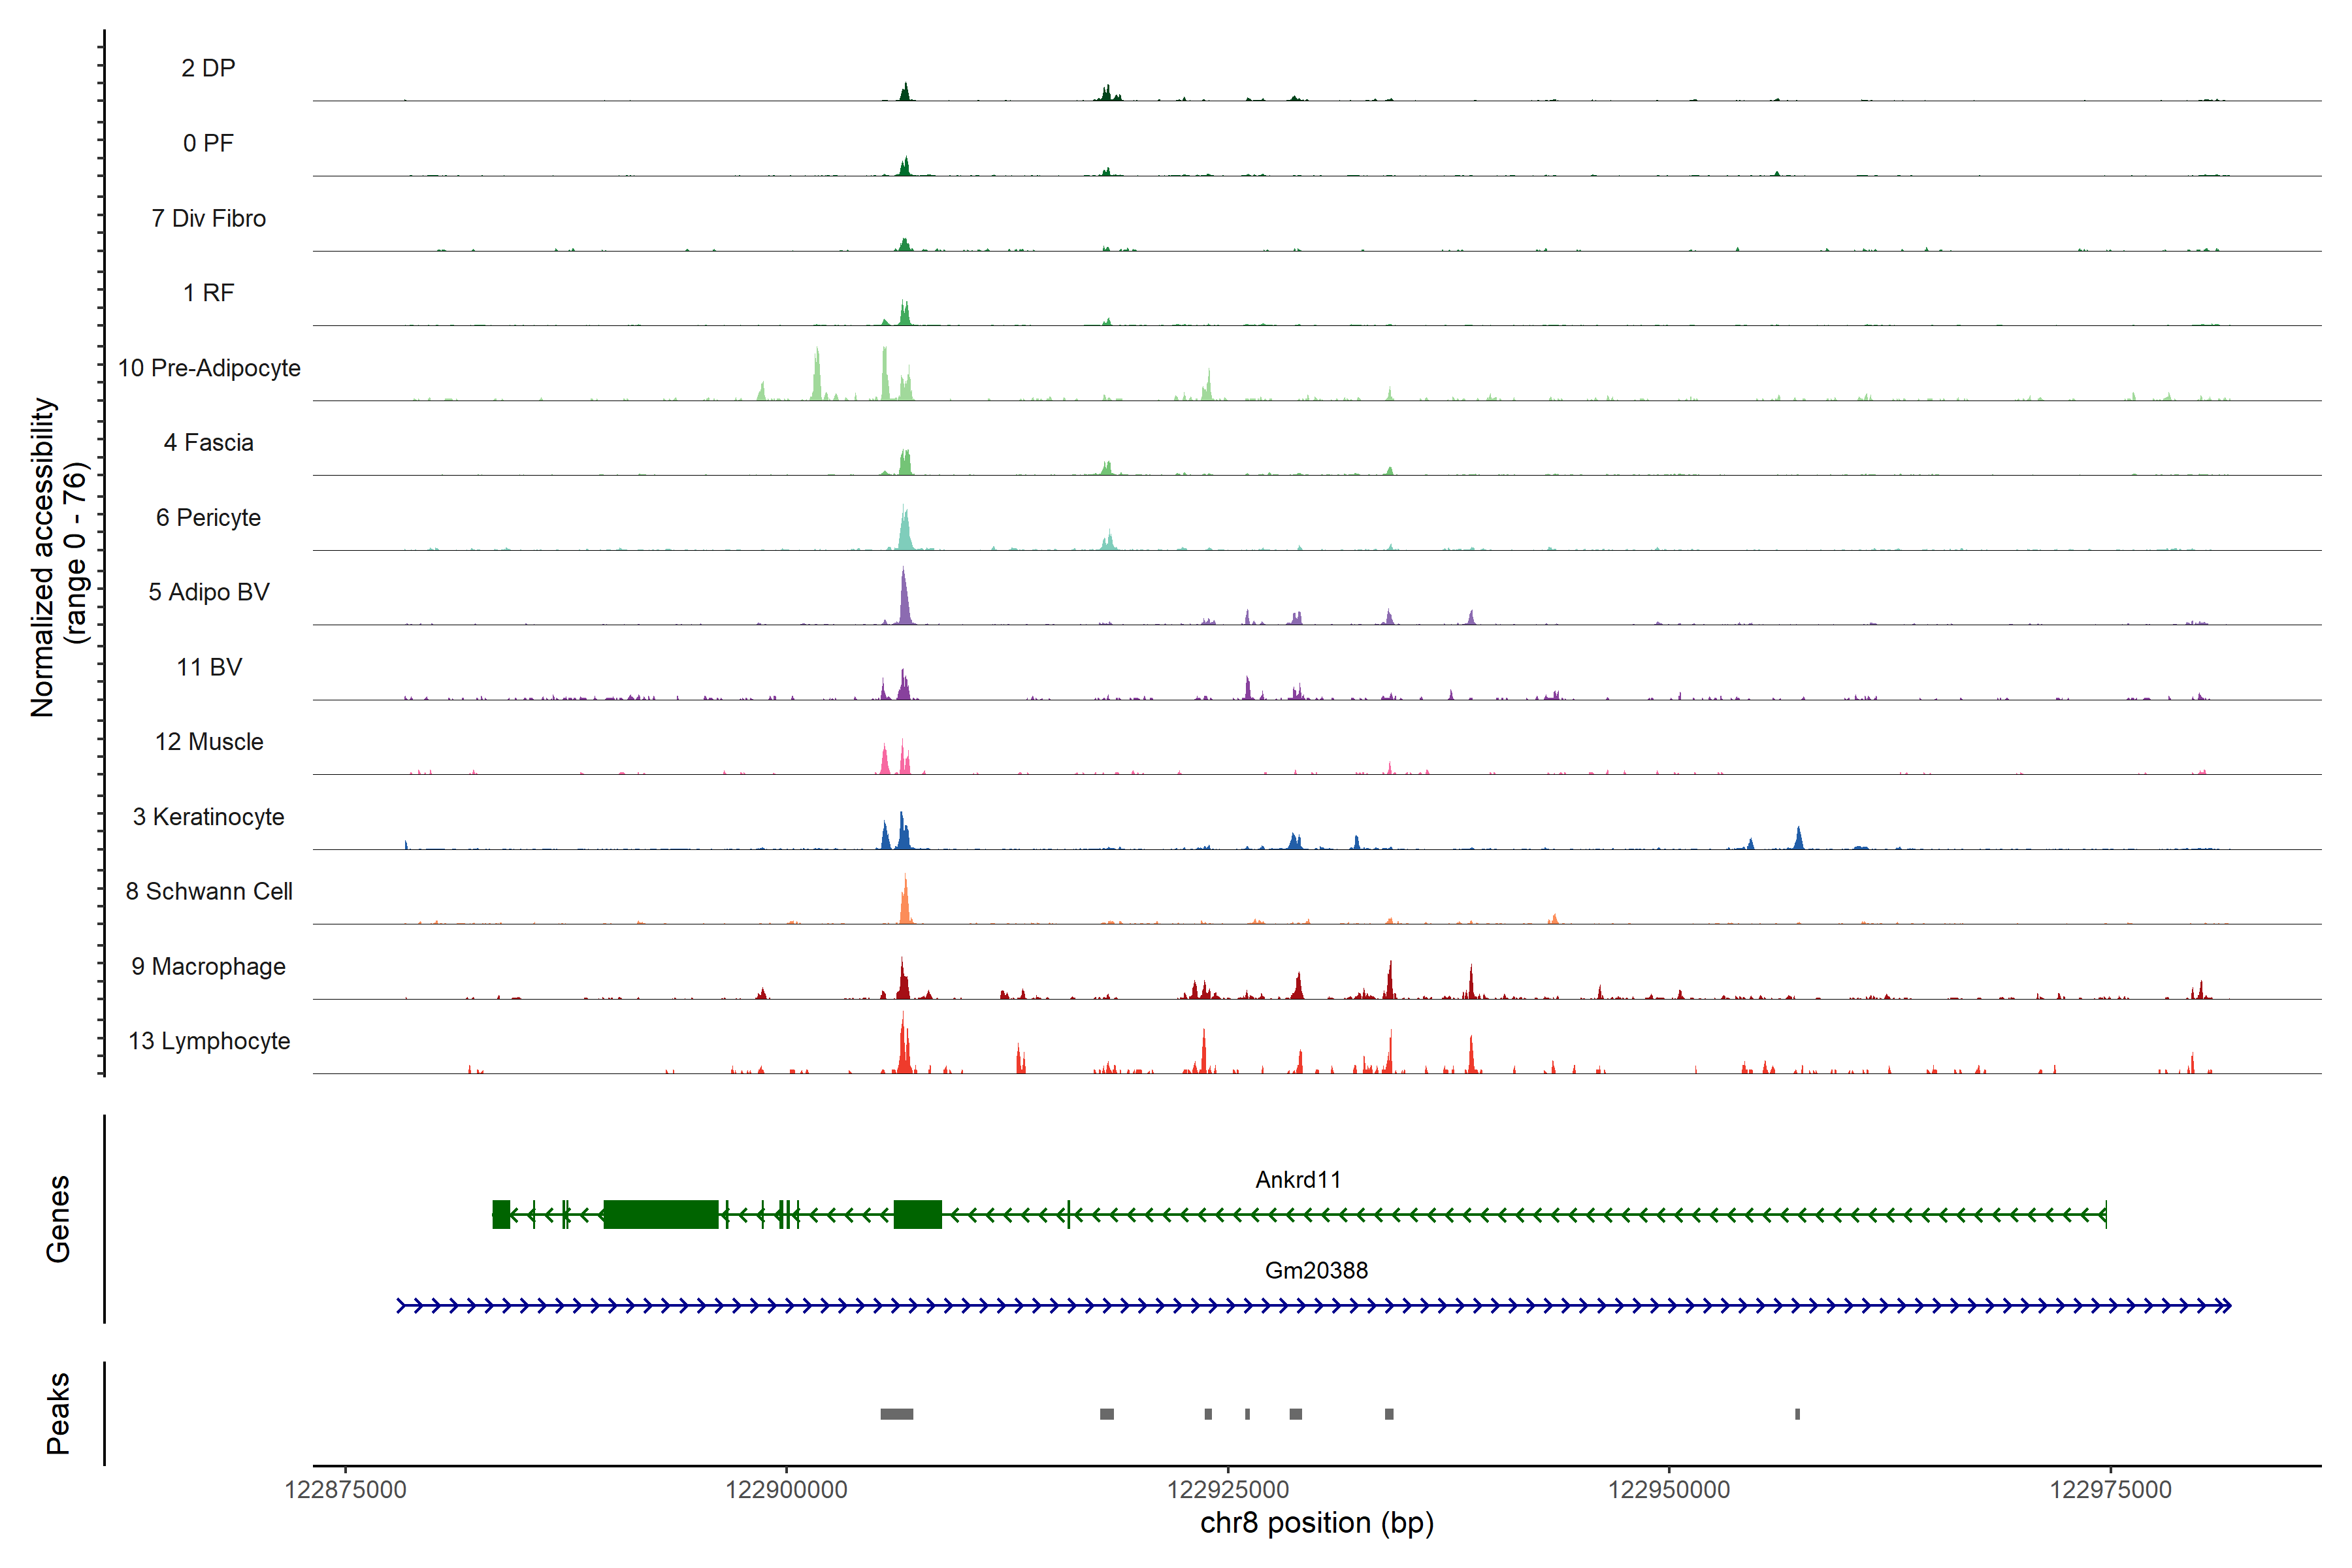Click the 9 Macrophage track label

tap(208, 966)
